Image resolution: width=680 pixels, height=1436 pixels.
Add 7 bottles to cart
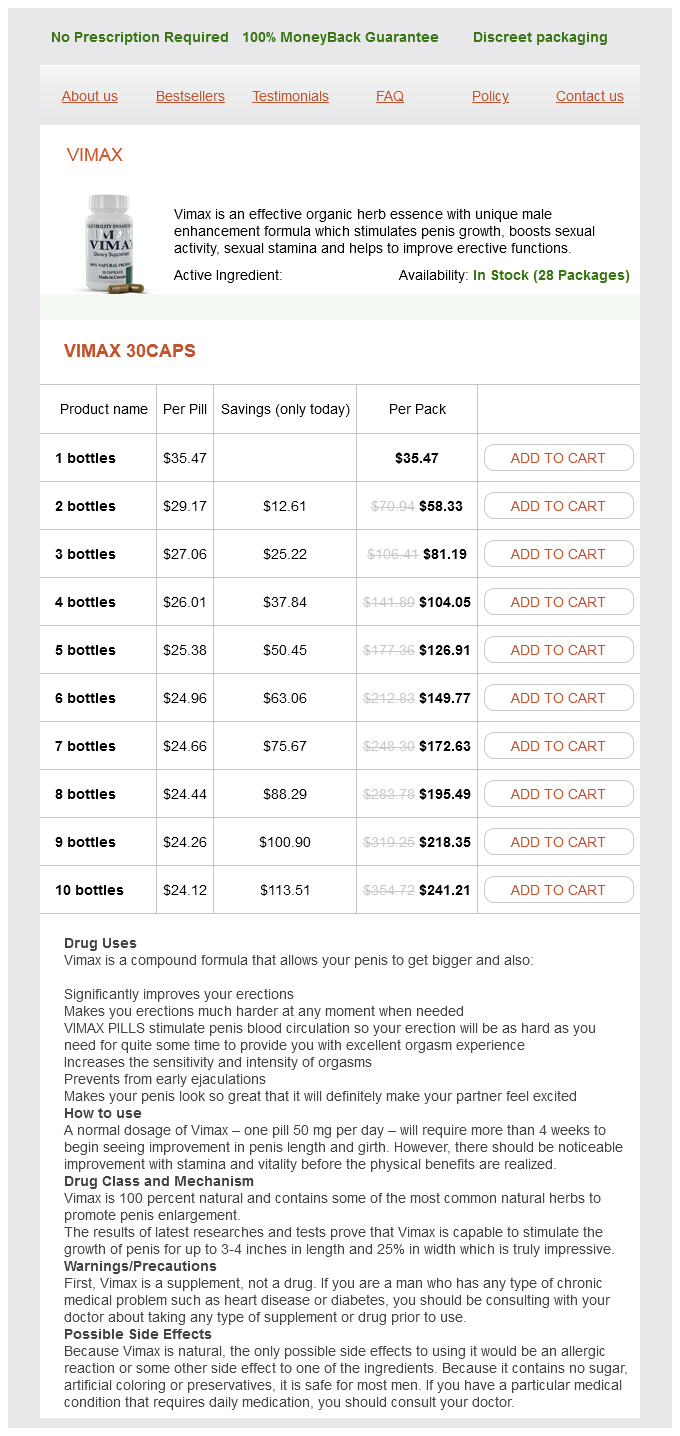tap(558, 746)
